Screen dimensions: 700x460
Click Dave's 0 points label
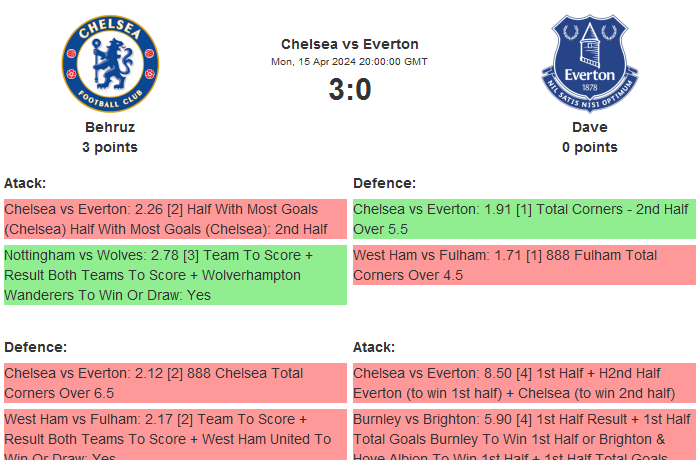589,147
